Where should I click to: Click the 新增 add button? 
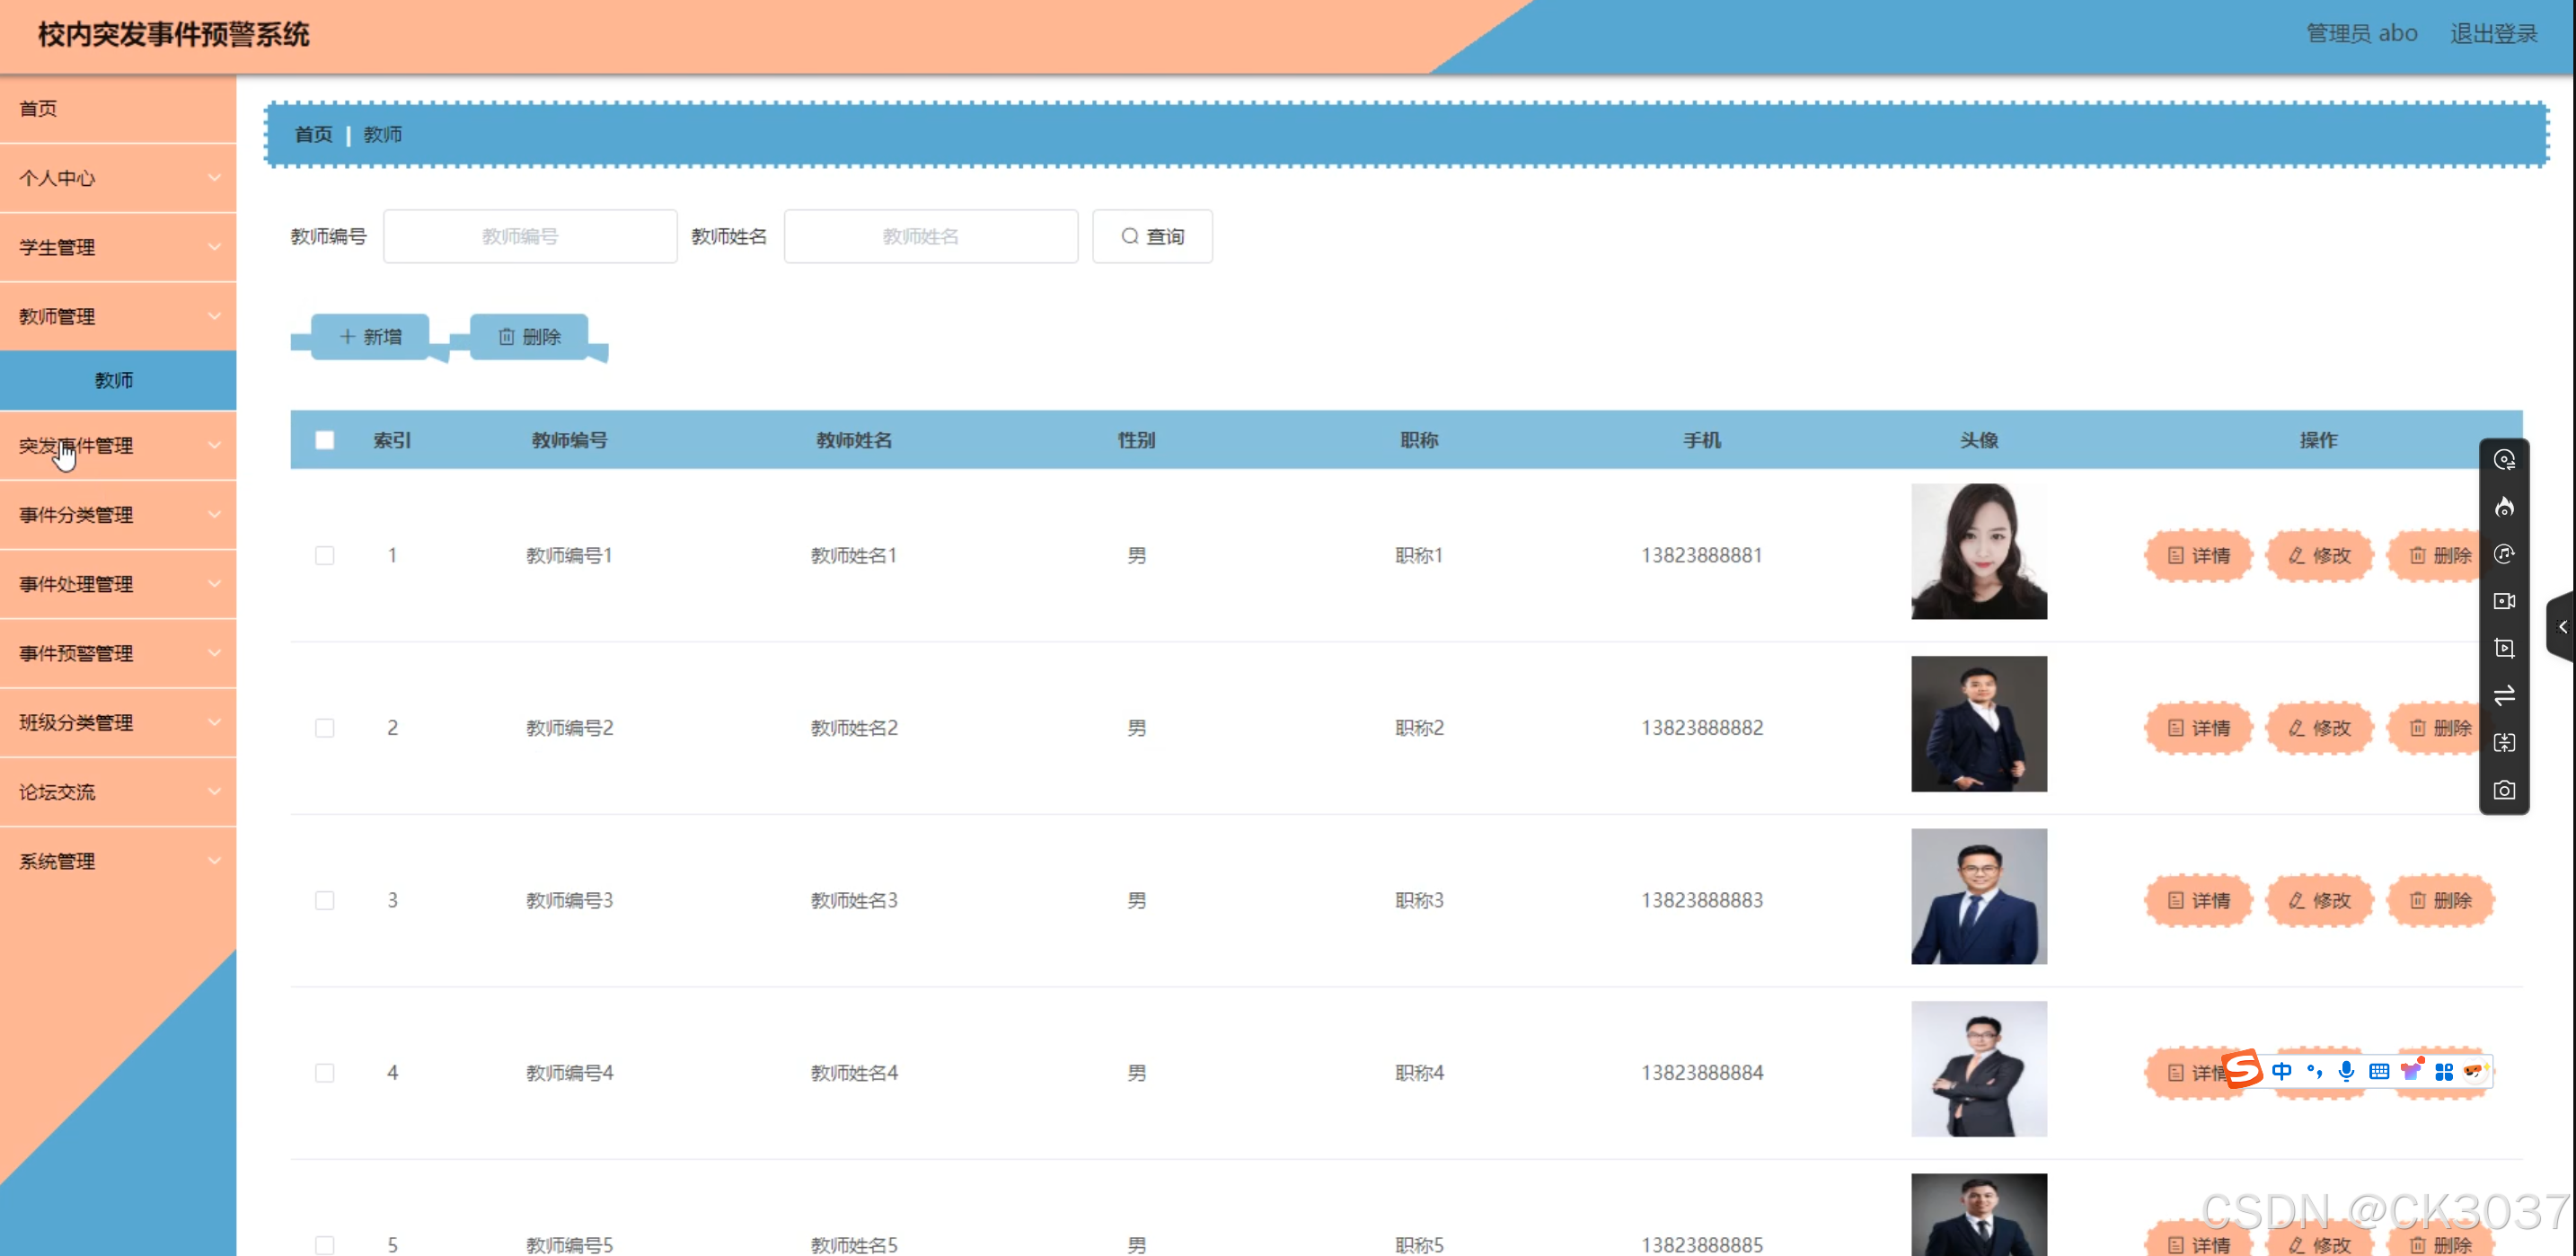[x=370, y=337]
